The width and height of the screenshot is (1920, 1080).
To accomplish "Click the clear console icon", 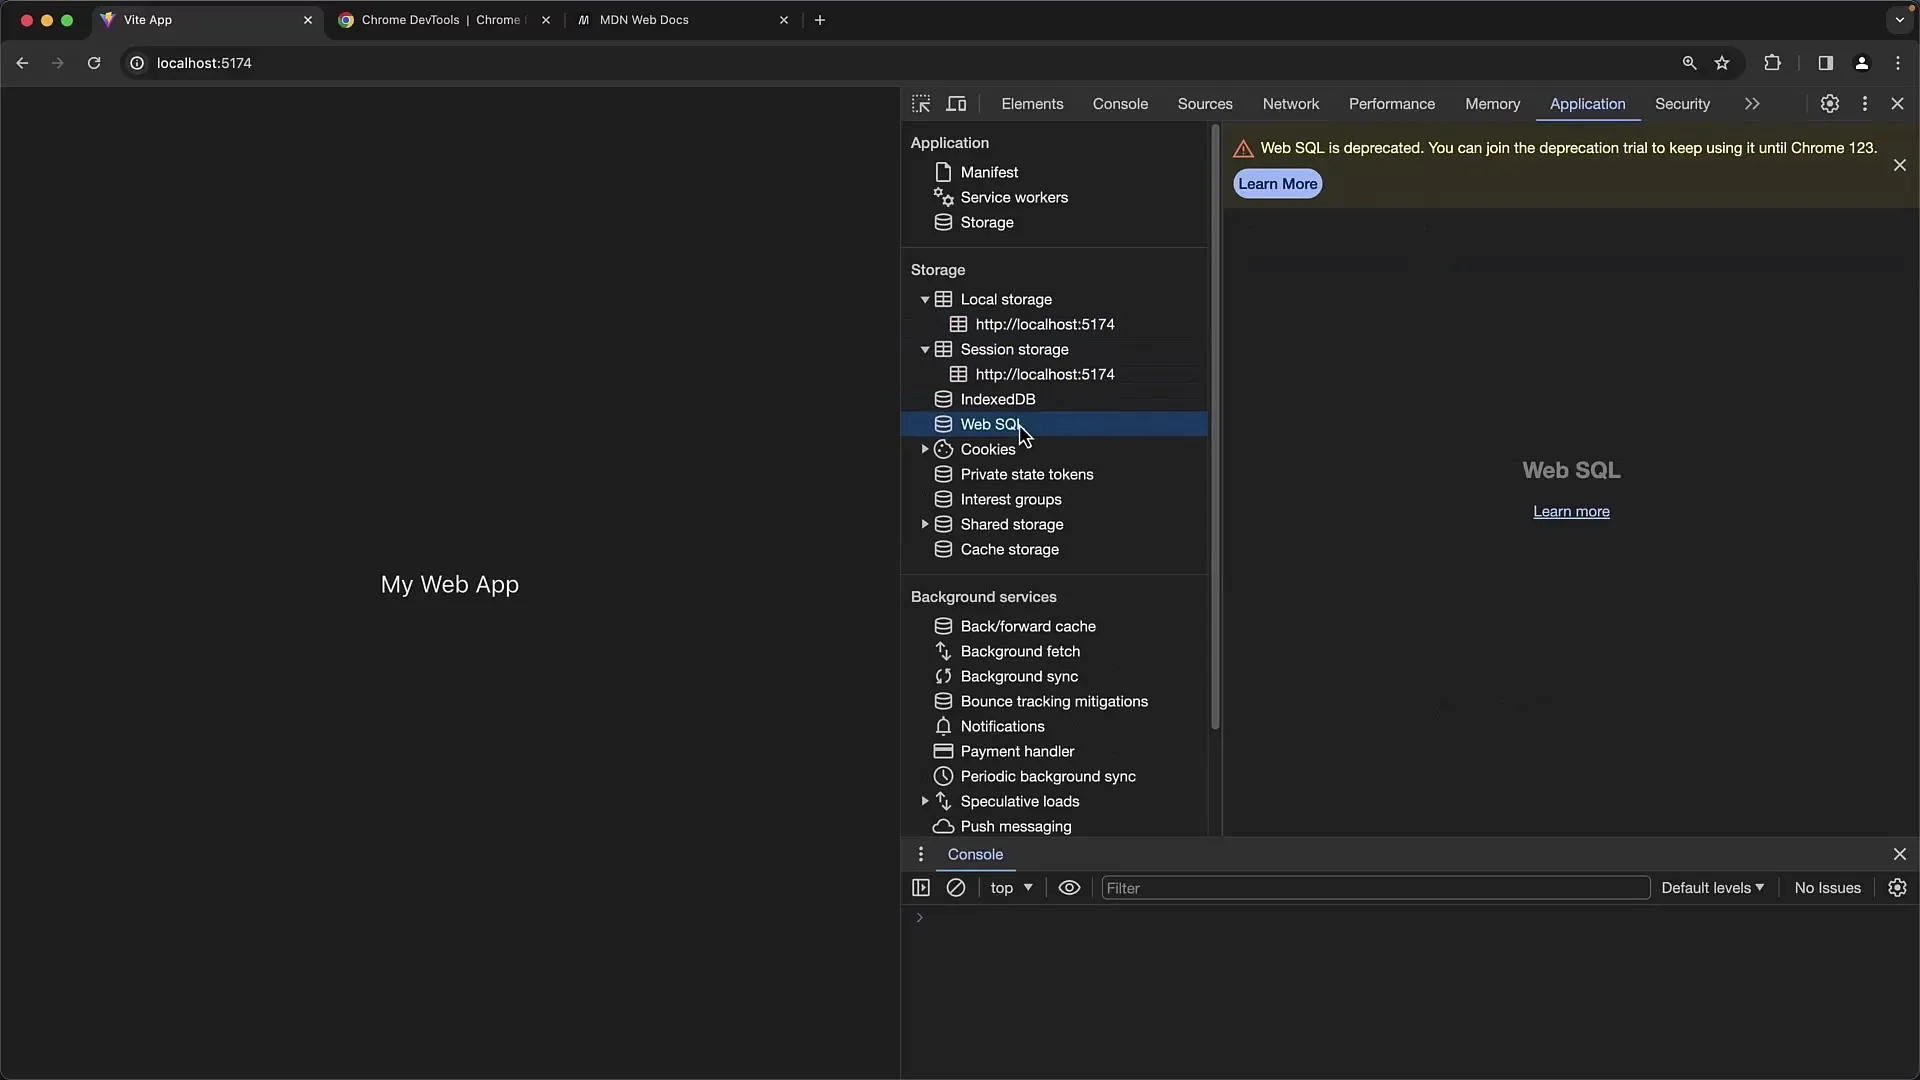I will 955,887.
